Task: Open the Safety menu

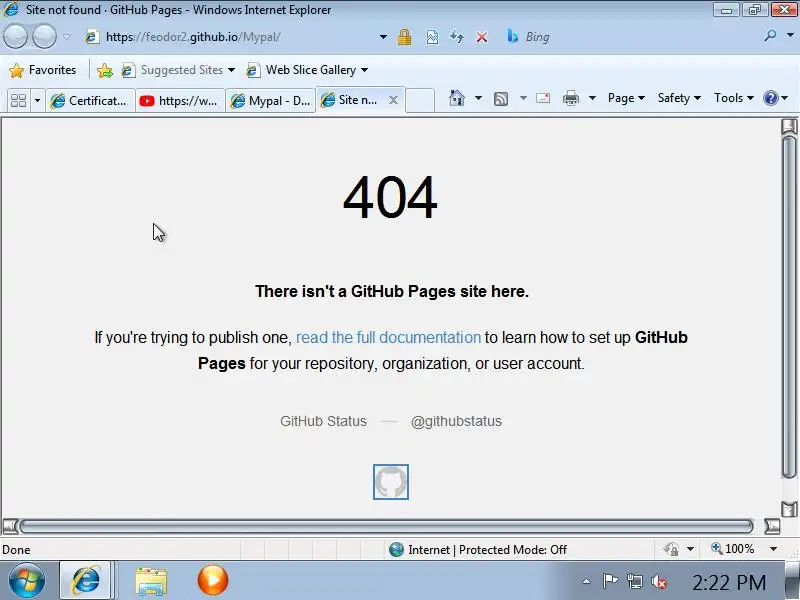Action: click(679, 98)
